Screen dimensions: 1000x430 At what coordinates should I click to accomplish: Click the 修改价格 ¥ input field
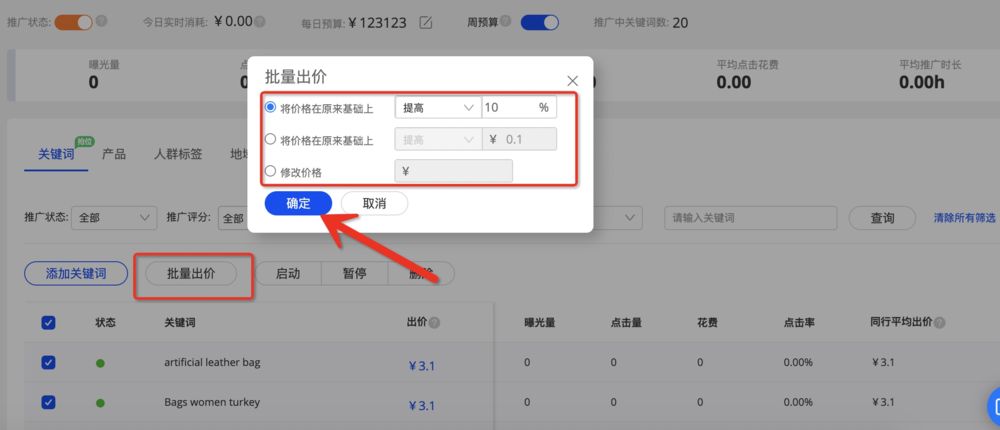(454, 171)
